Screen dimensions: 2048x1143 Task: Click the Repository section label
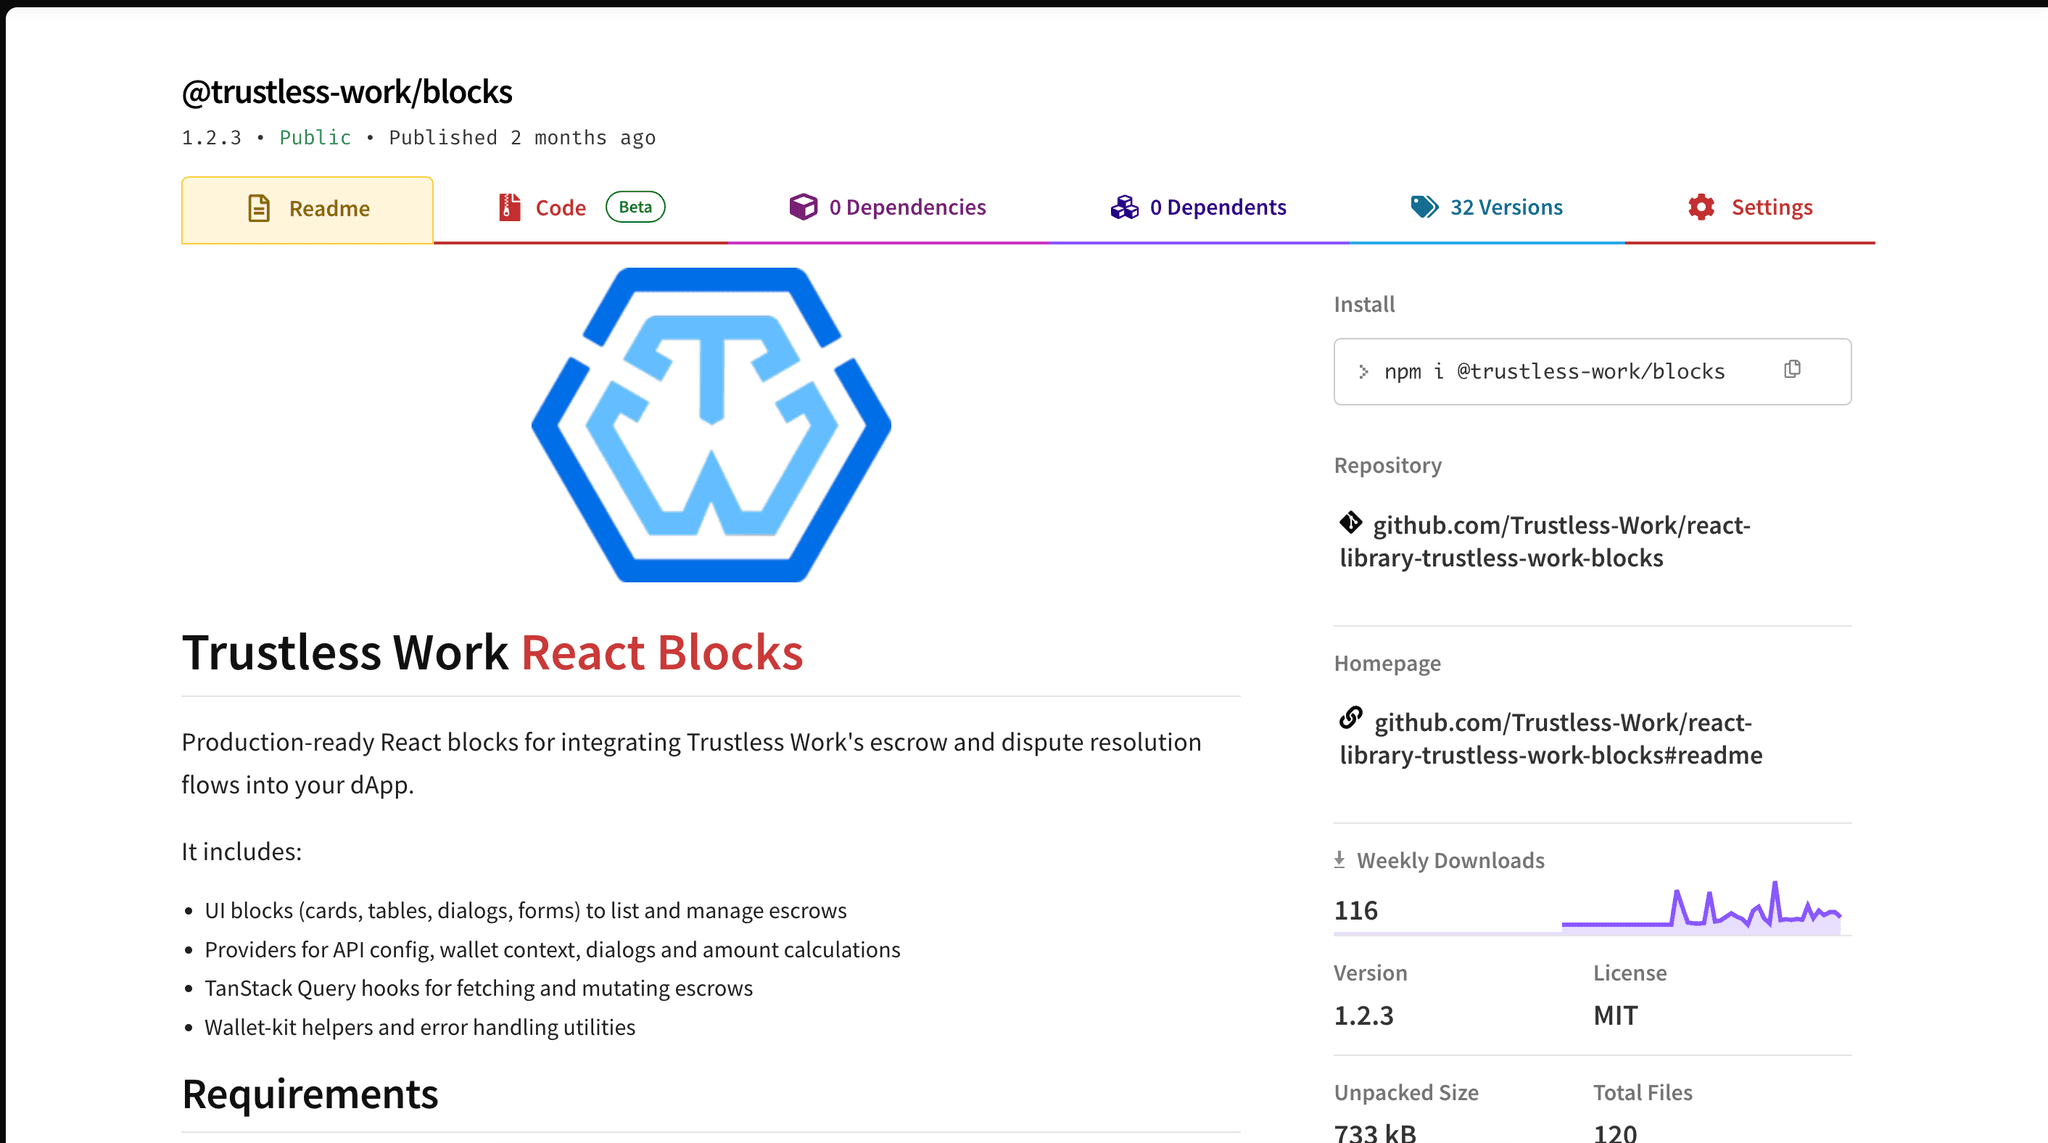click(x=1388, y=466)
